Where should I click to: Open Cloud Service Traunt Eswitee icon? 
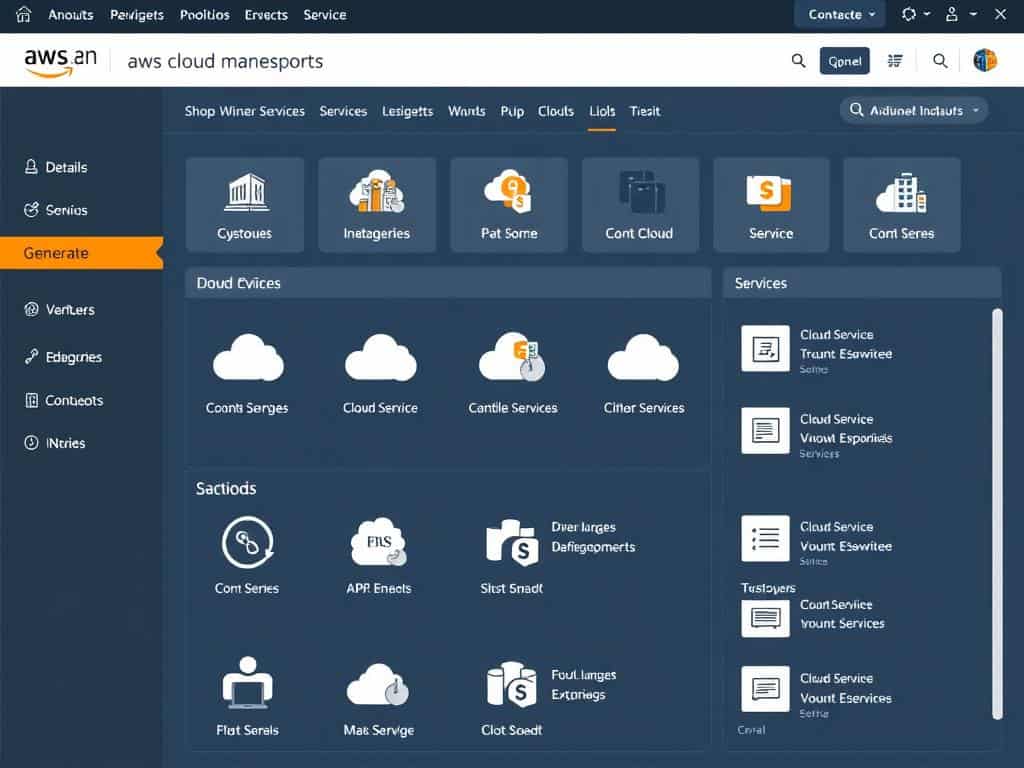(x=765, y=349)
